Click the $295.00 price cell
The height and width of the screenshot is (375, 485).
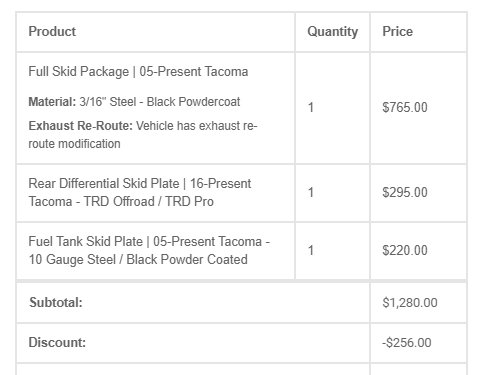tap(405, 192)
